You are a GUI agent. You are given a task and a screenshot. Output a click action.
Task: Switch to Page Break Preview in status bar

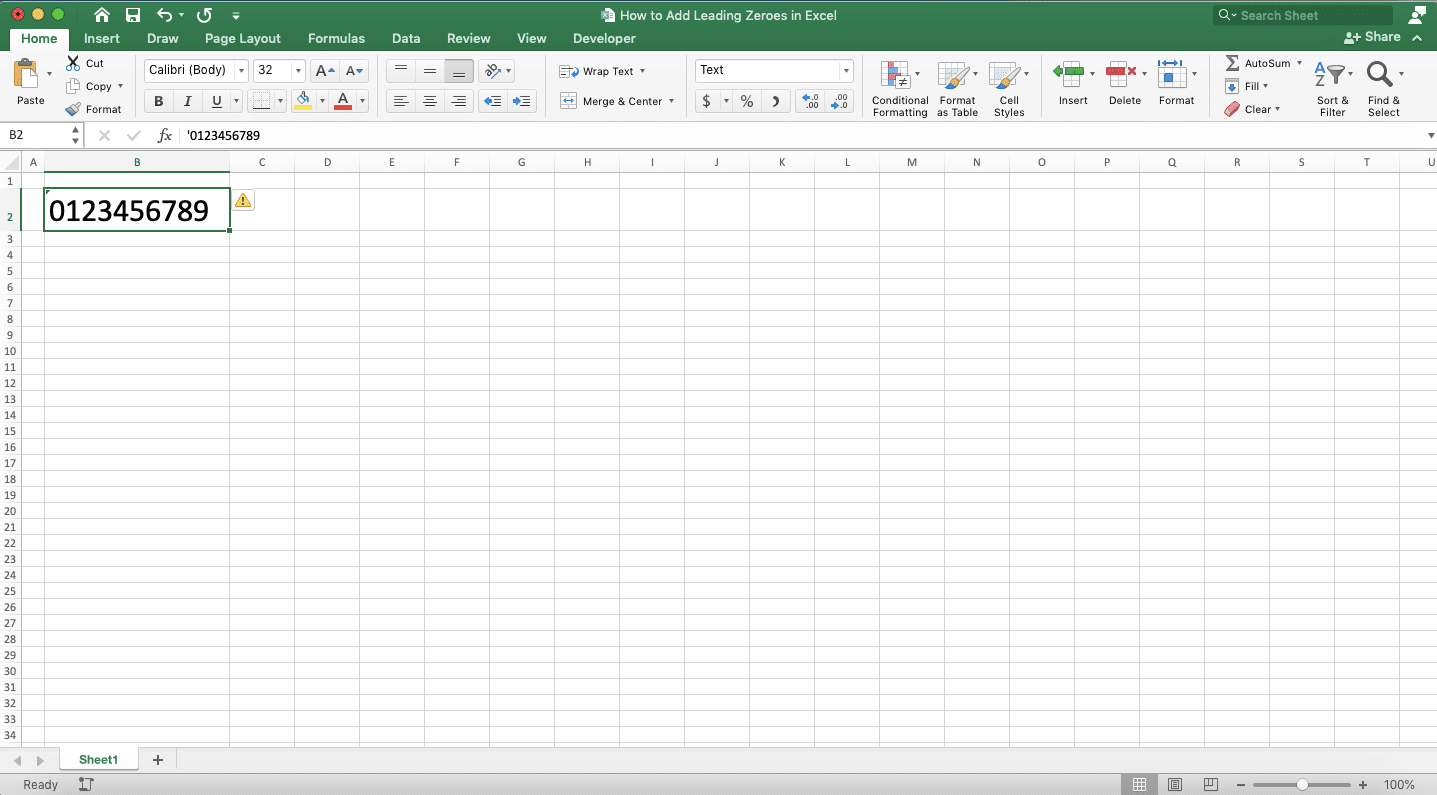pyautogui.click(x=1210, y=785)
